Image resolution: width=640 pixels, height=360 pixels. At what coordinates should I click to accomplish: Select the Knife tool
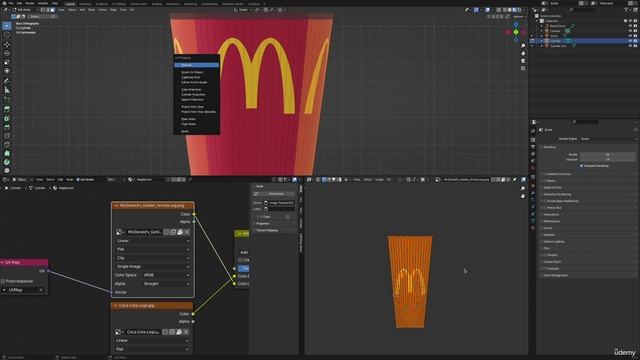tap(7, 144)
